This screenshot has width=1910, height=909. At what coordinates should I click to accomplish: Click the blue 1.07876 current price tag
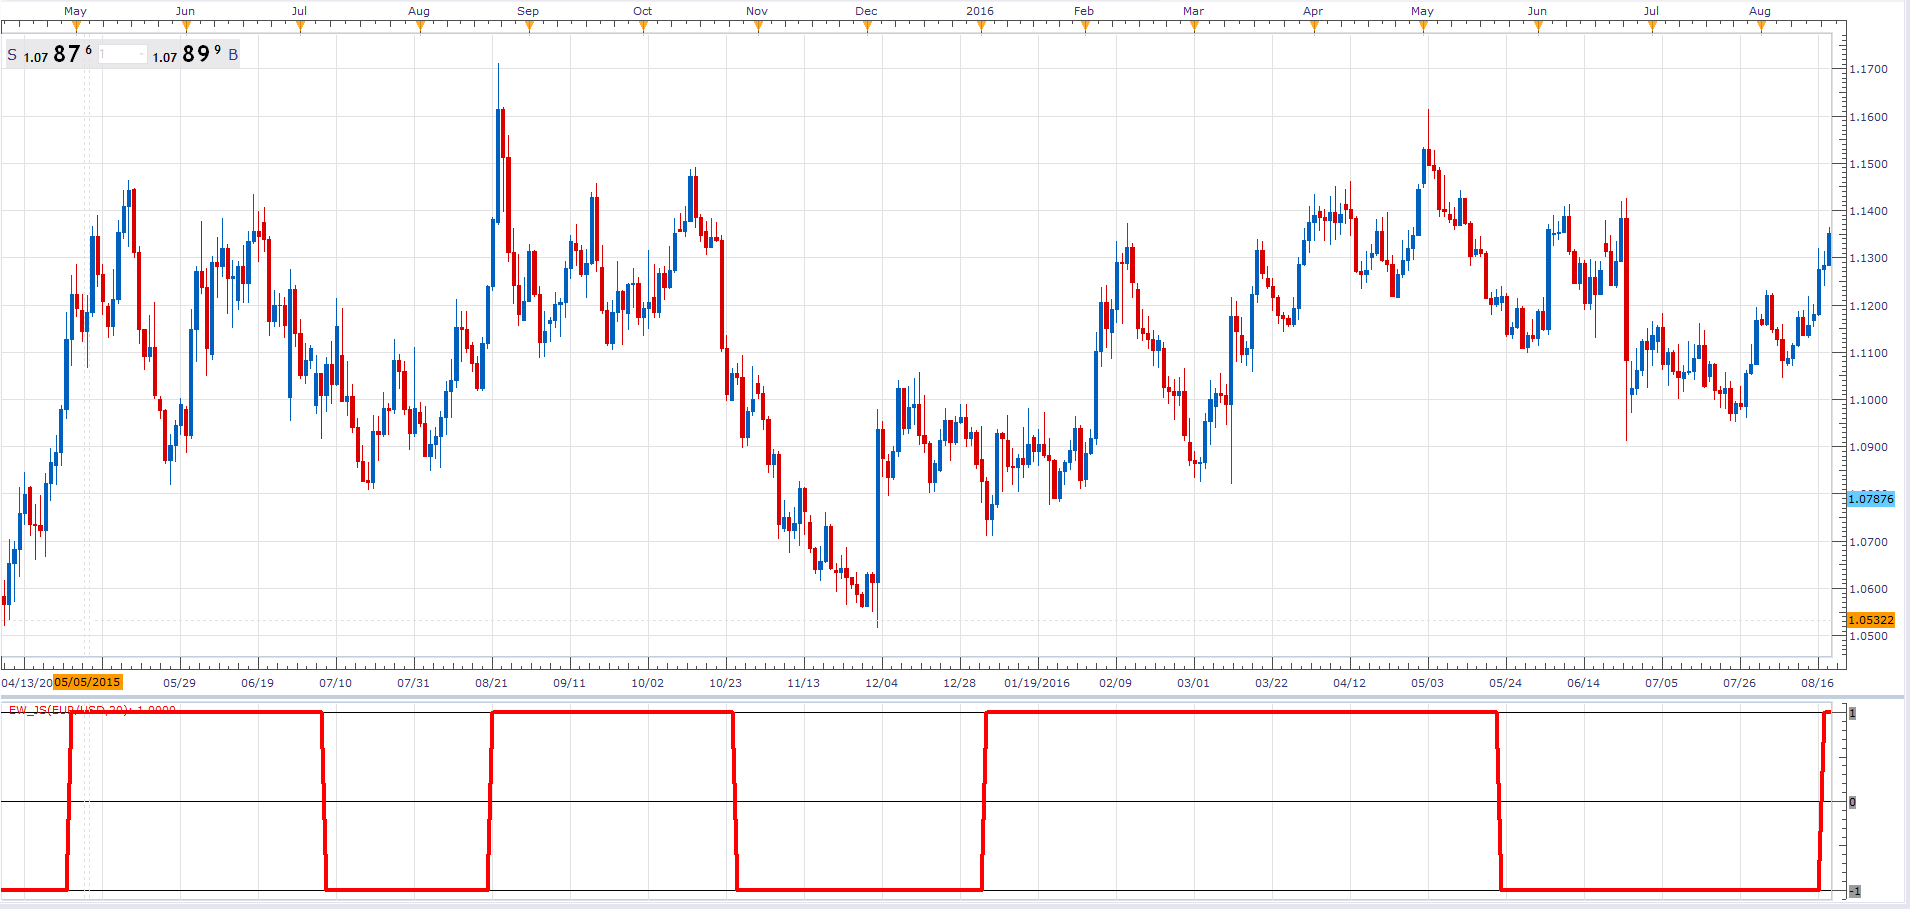[x=1870, y=499]
